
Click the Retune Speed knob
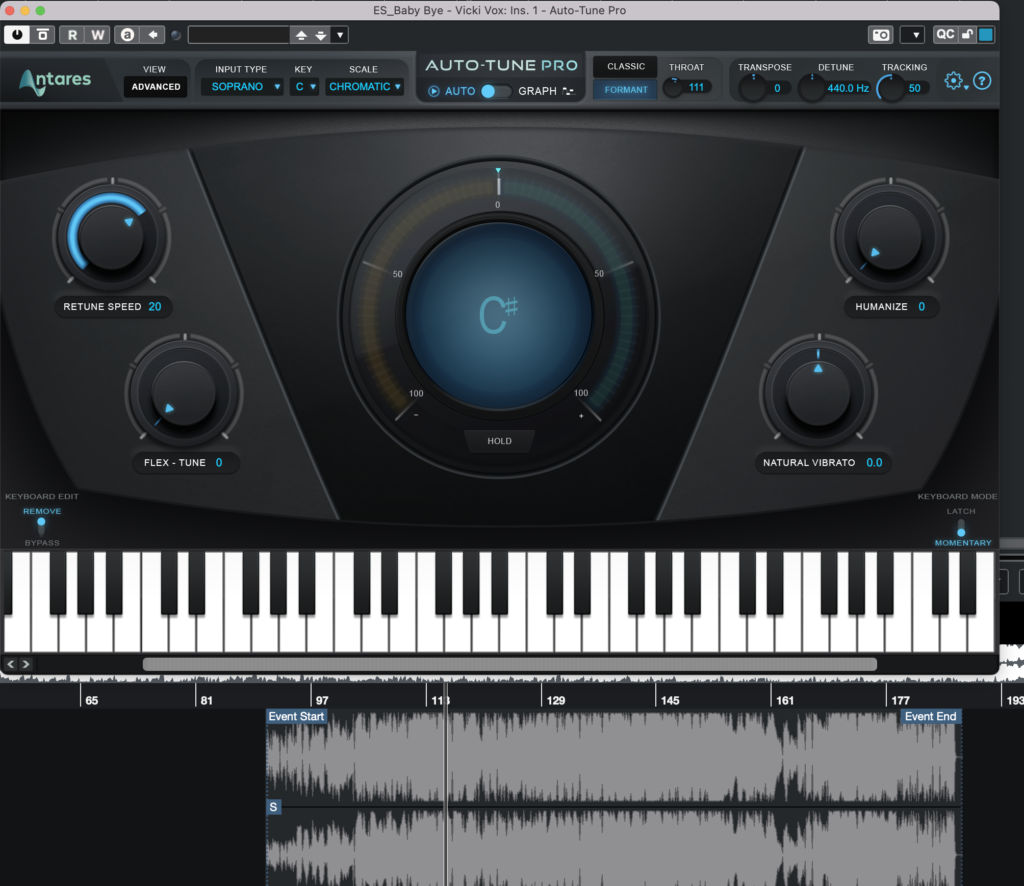(x=111, y=236)
